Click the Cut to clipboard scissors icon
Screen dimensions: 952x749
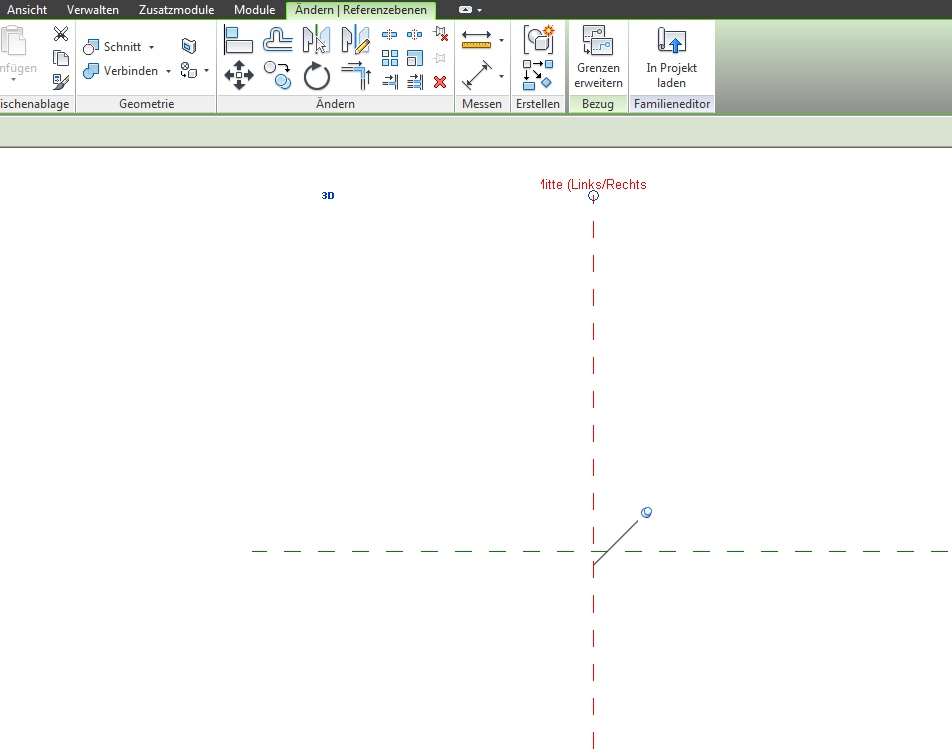(61, 33)
